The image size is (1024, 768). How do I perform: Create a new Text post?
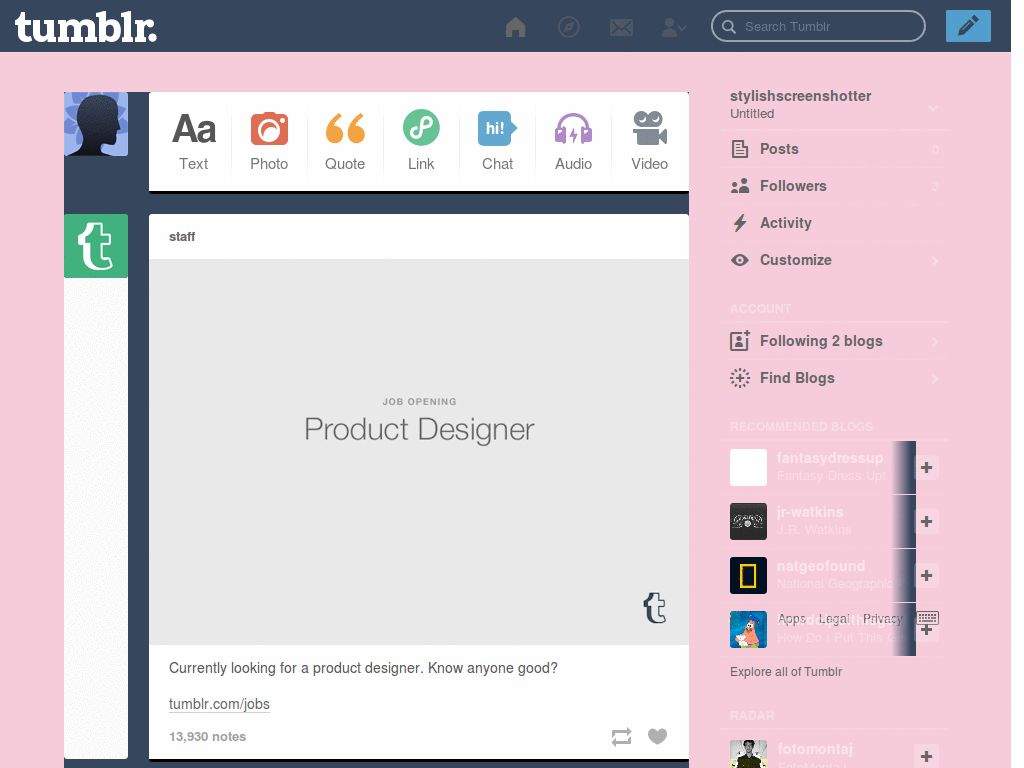point(194,142)
